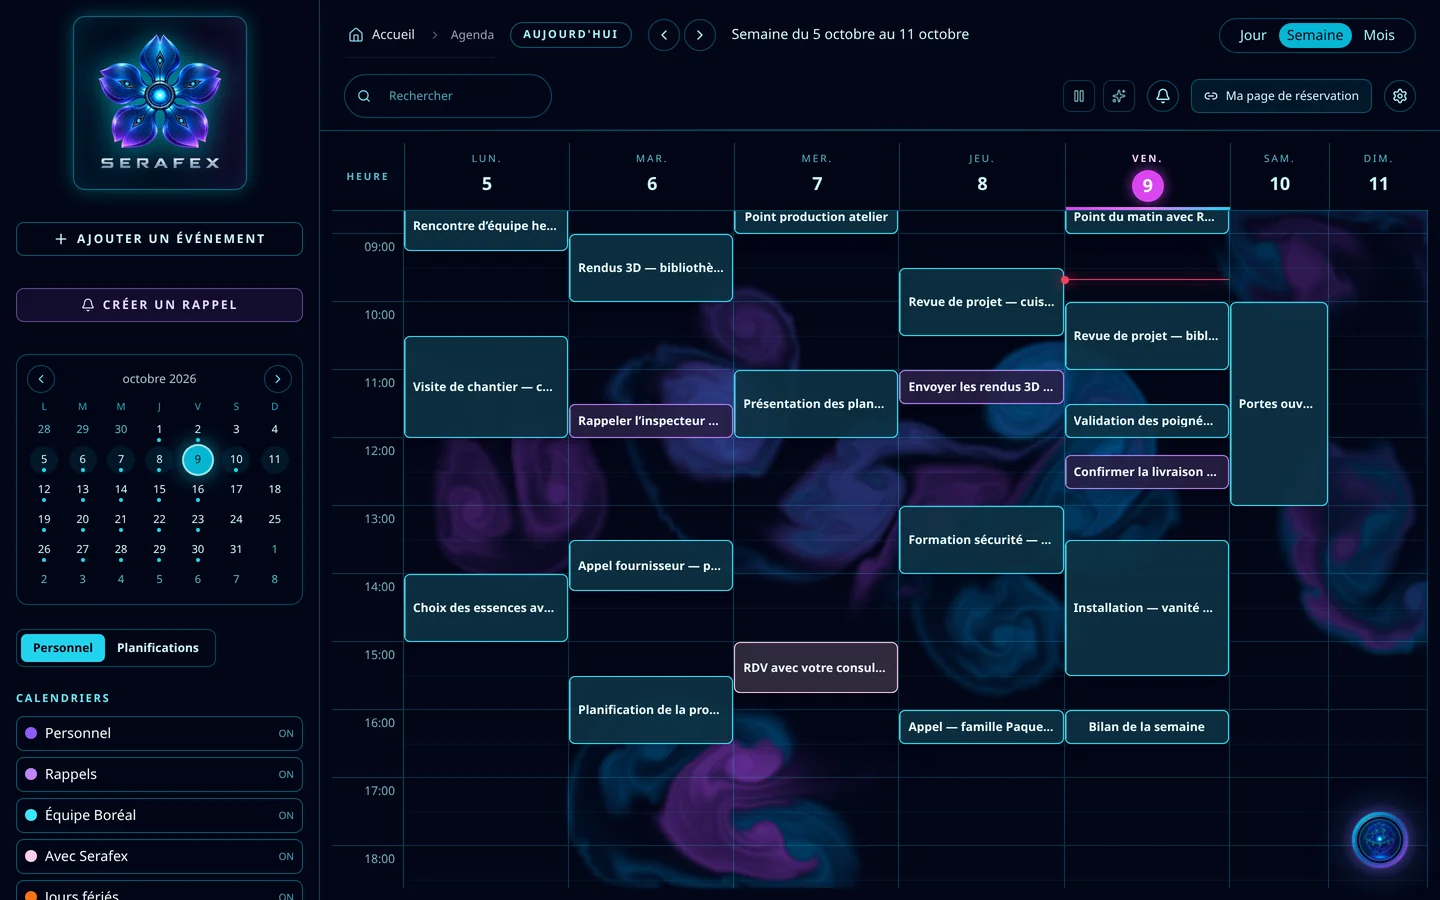Click the Agenda breadcrumb

point(472,35)
